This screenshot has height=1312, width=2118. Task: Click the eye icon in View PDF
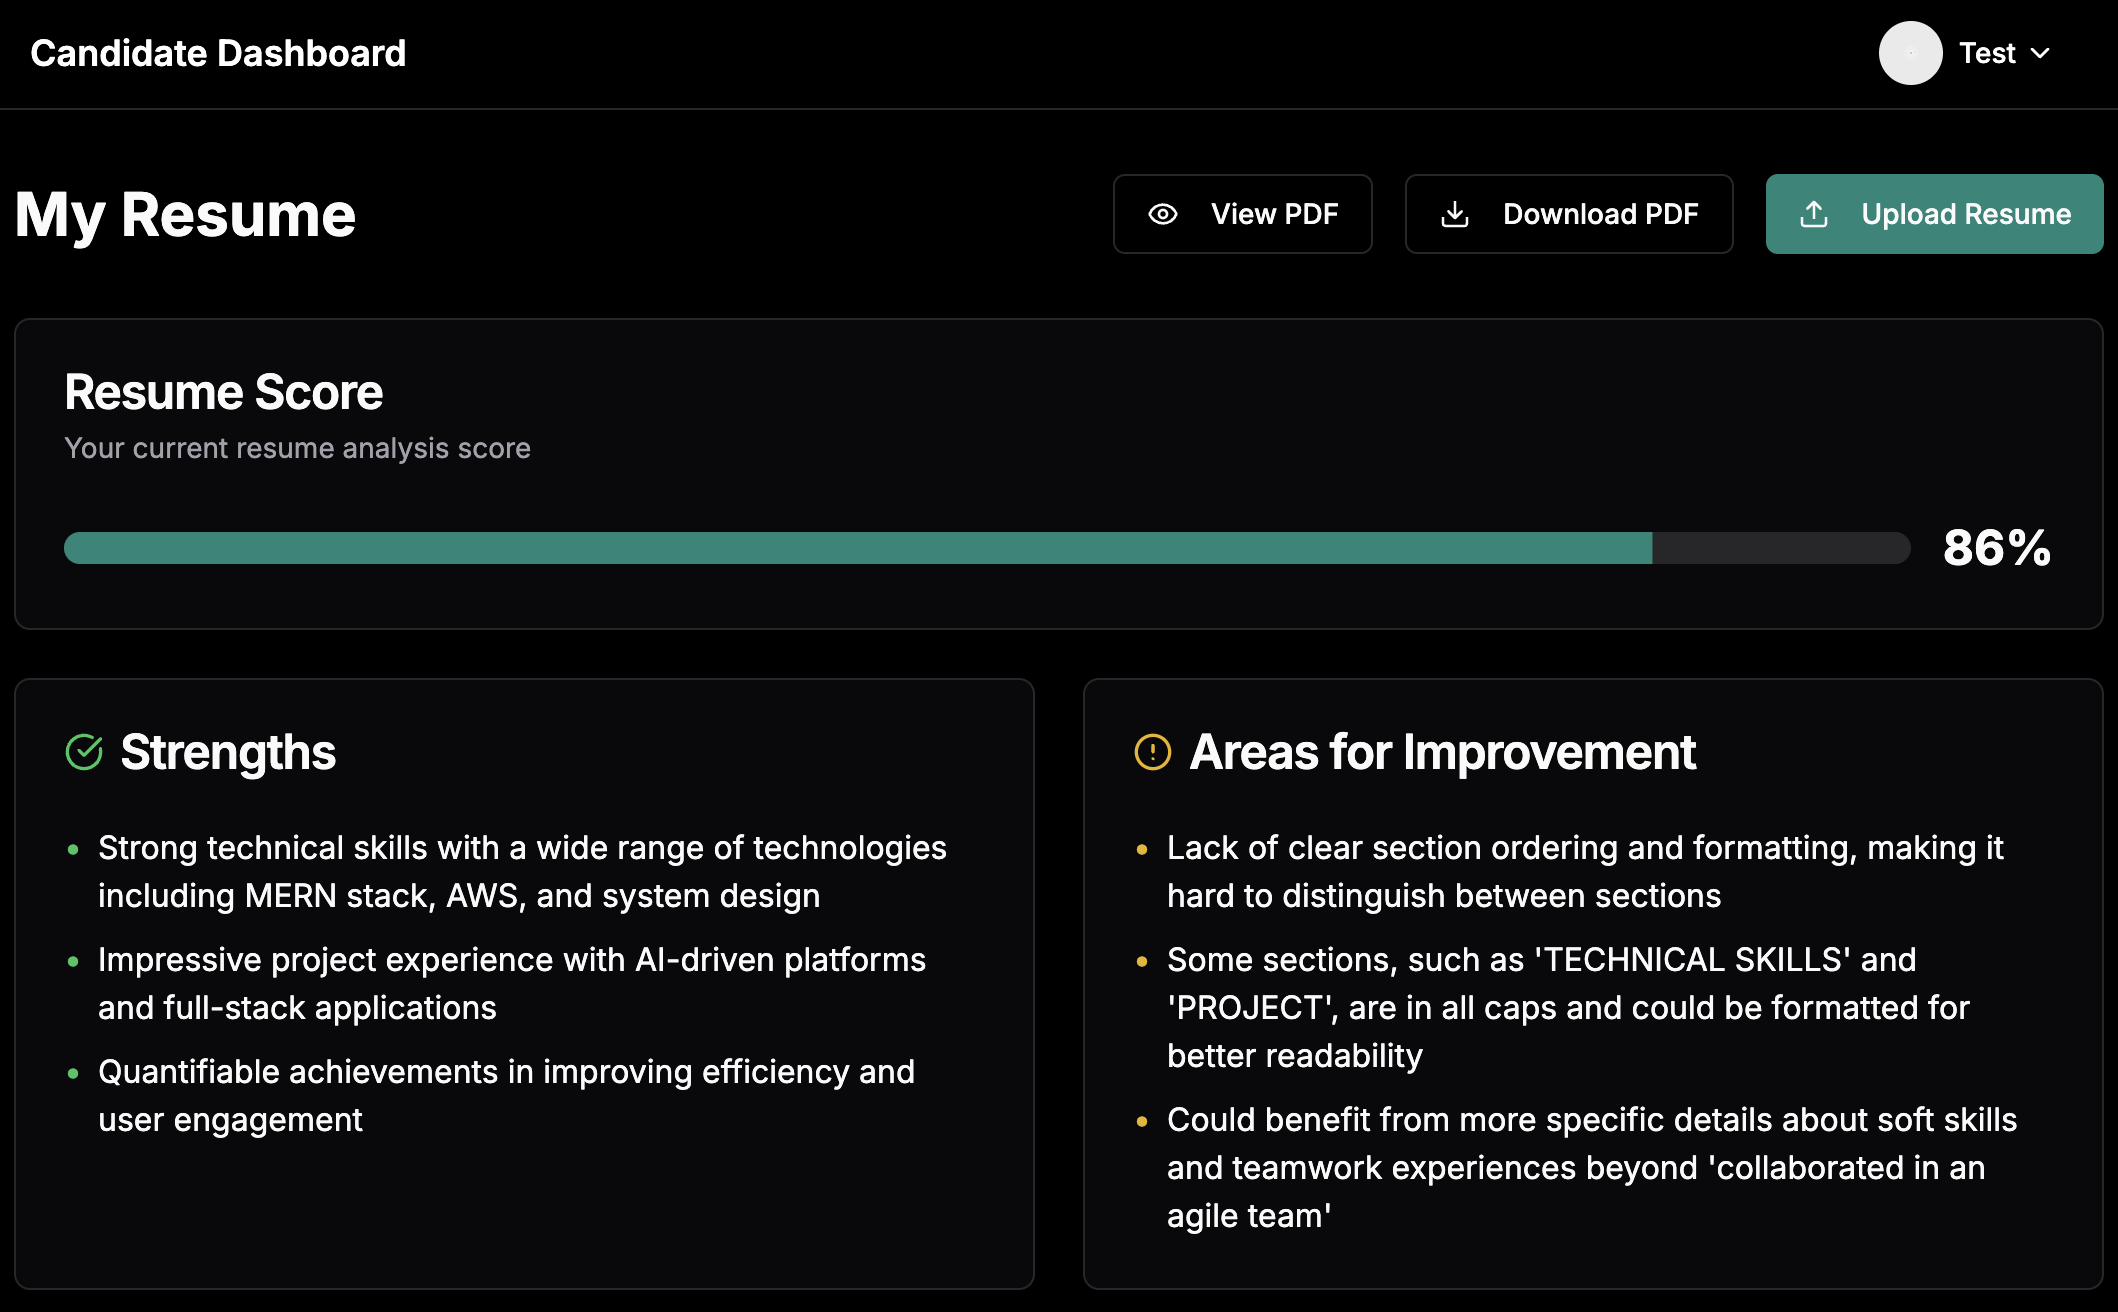1162,214
